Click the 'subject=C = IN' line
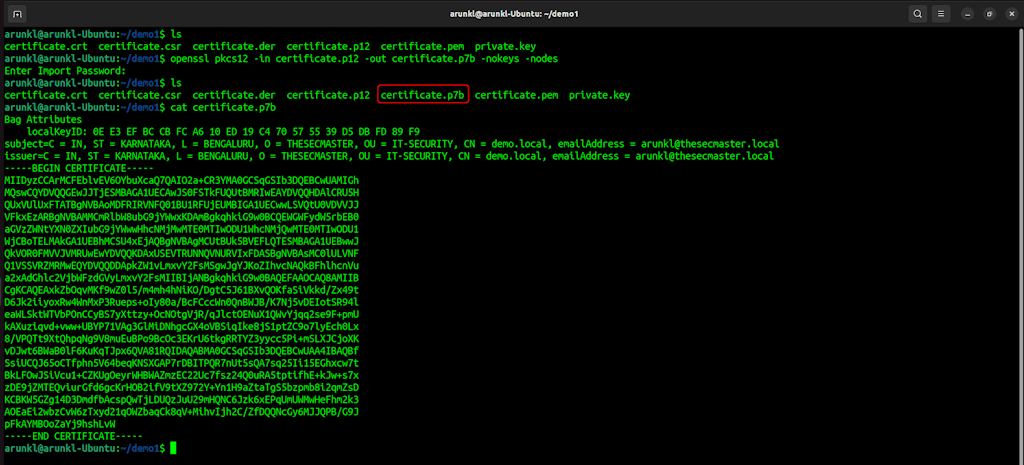This screenshot has height=465, width=1024. tap(391, 144)
